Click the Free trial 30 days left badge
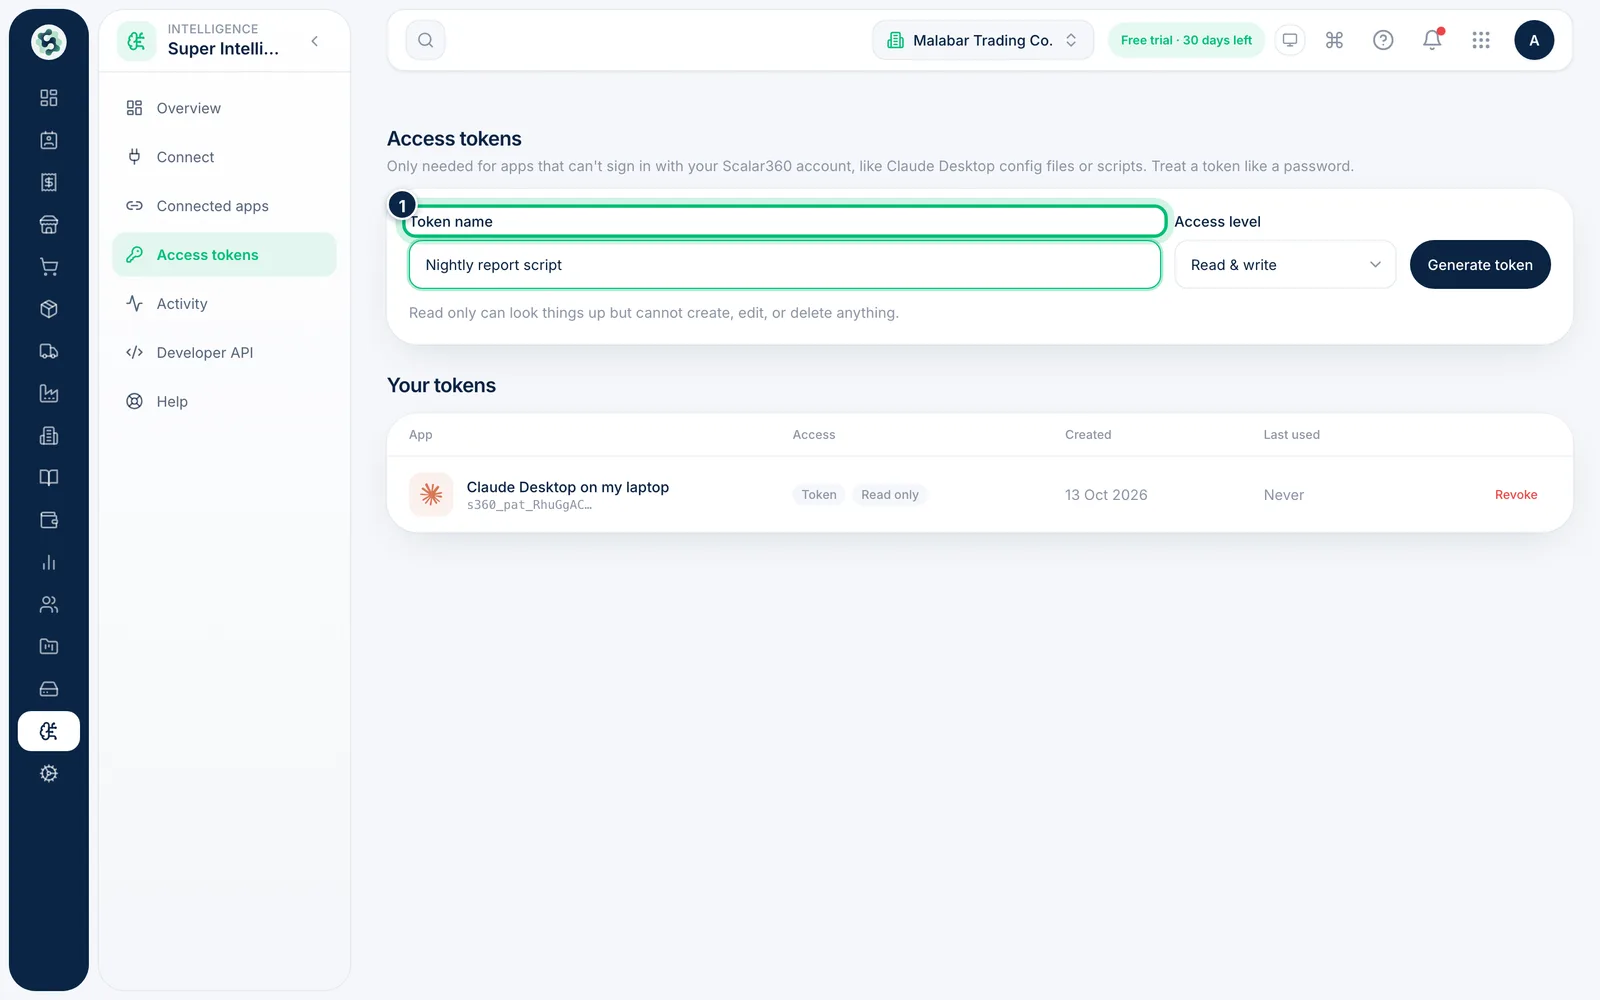This screenshot has width=1600, height=1000. click(x=1186, y=40)
